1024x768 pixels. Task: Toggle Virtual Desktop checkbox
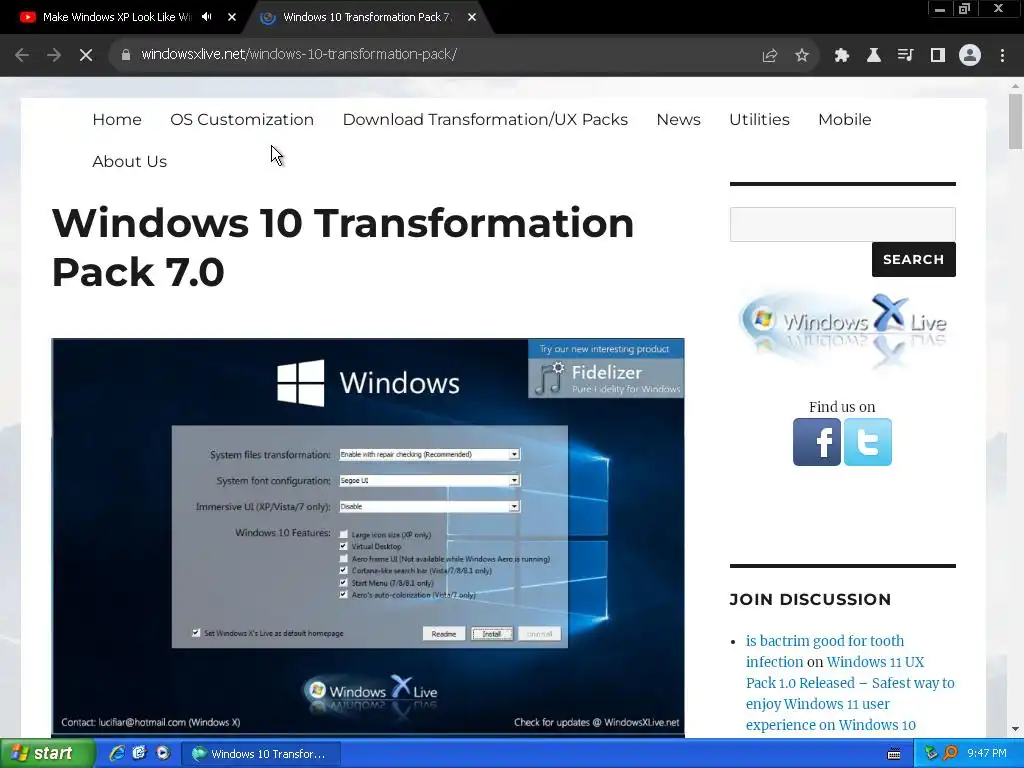[x=344, y=547]
